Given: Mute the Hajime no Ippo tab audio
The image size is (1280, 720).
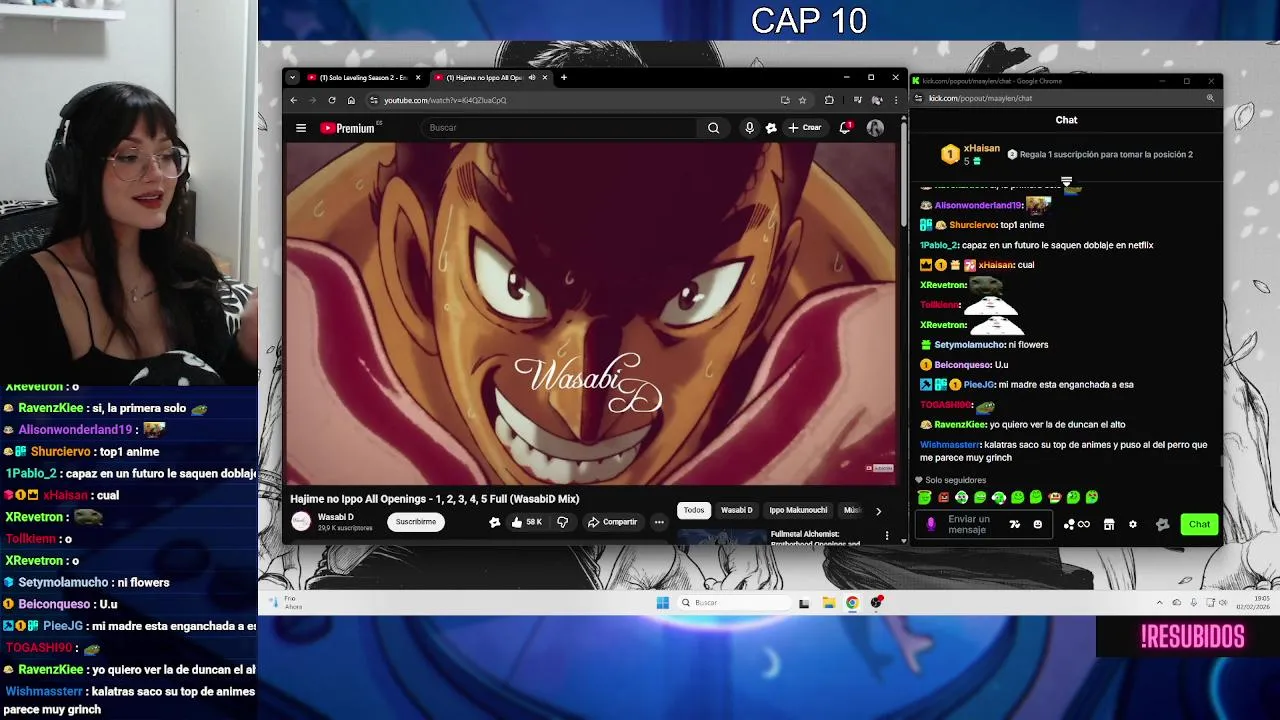Looking at the screenshot, I should point(532,77).
